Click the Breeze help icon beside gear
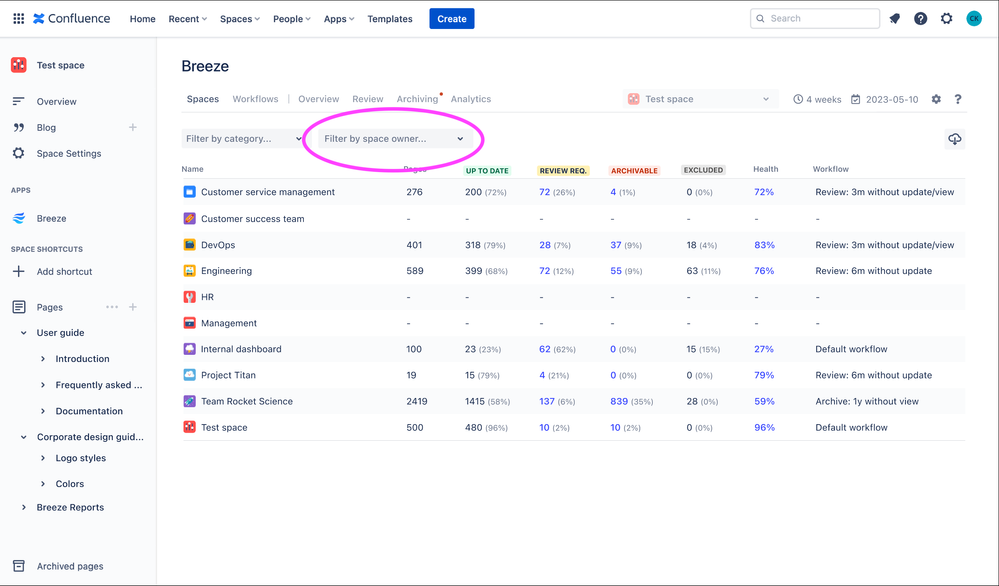 (958, 99)
